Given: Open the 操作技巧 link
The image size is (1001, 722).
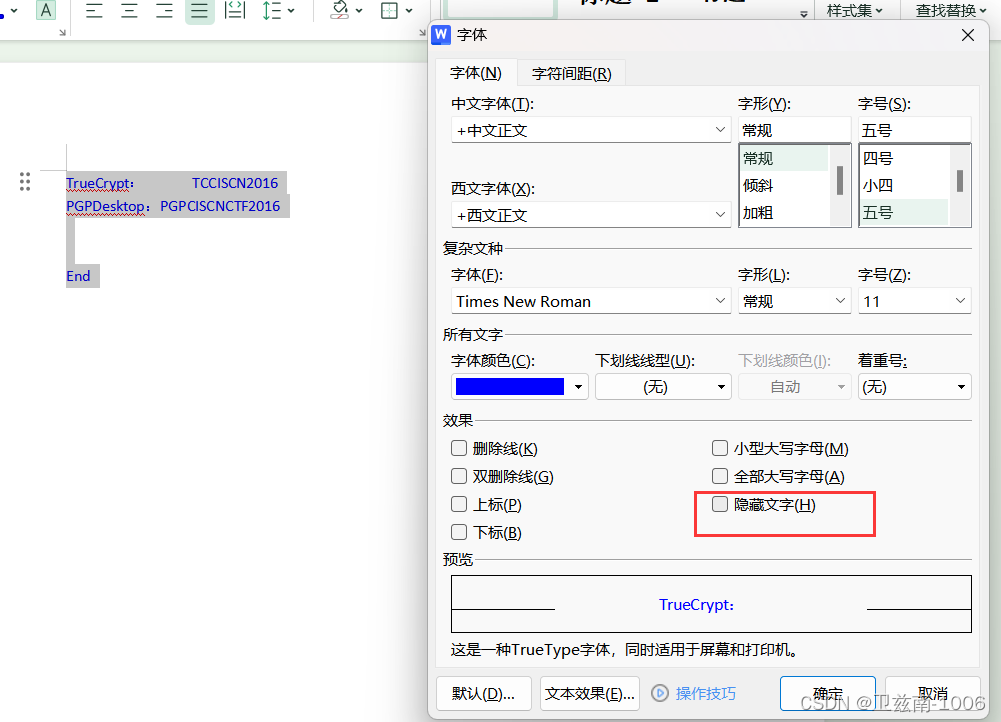Looking at the screenshot, I should point(705,693).
